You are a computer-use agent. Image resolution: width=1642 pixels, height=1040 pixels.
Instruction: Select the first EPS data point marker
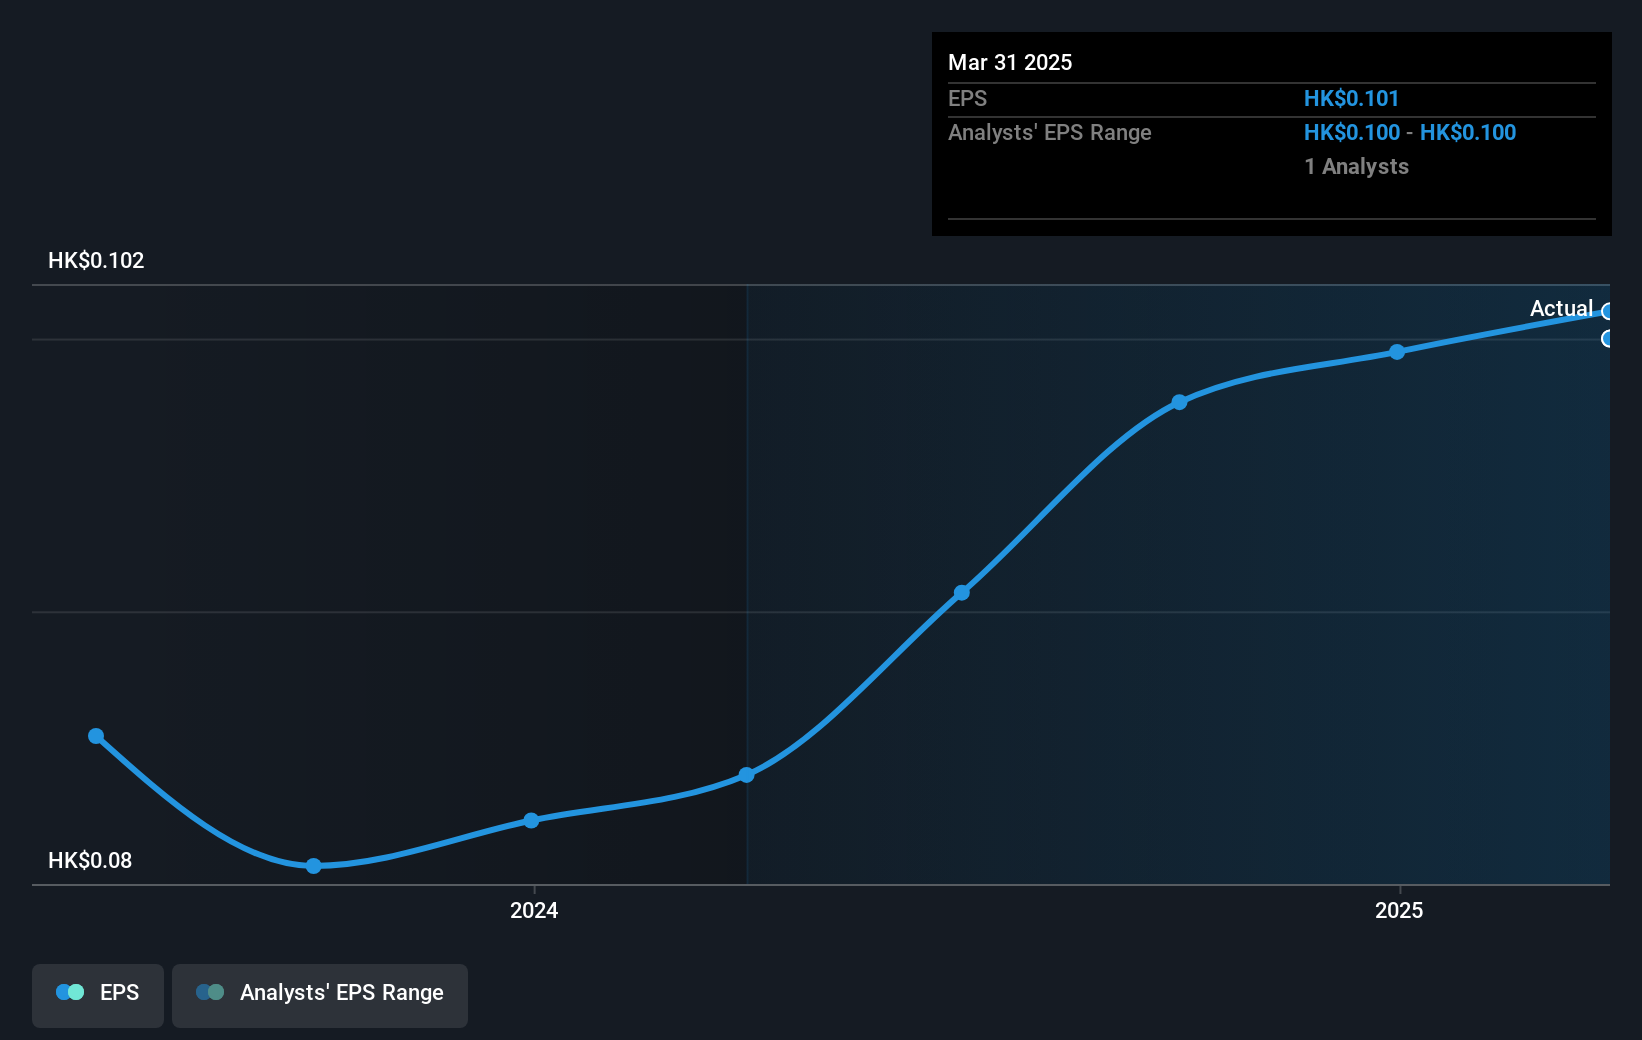coord(96,736)
